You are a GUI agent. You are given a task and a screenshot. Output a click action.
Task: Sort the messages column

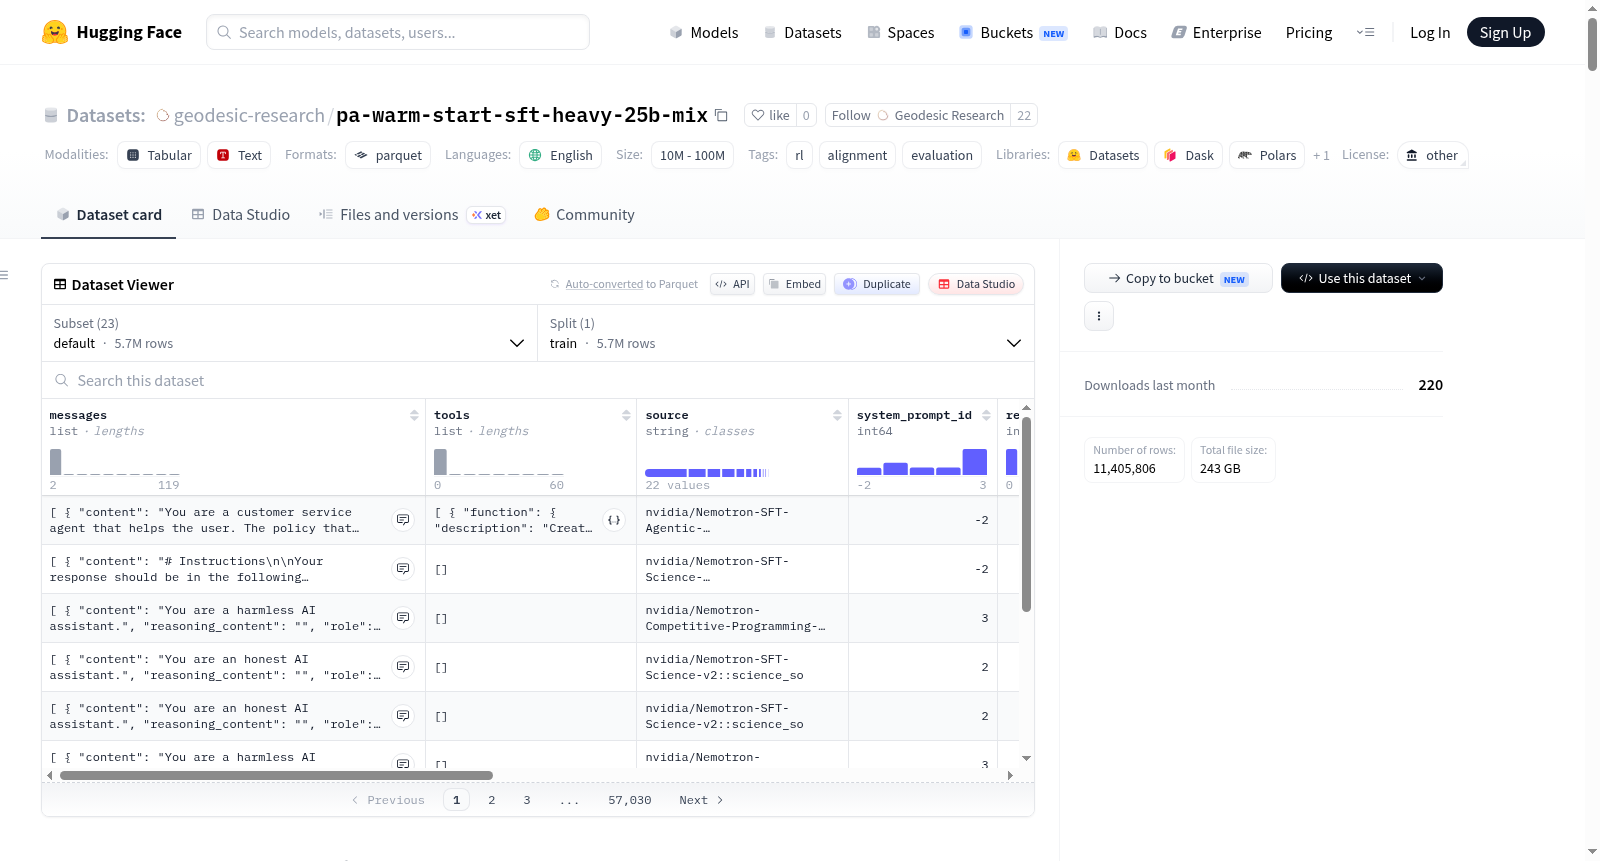414,415
